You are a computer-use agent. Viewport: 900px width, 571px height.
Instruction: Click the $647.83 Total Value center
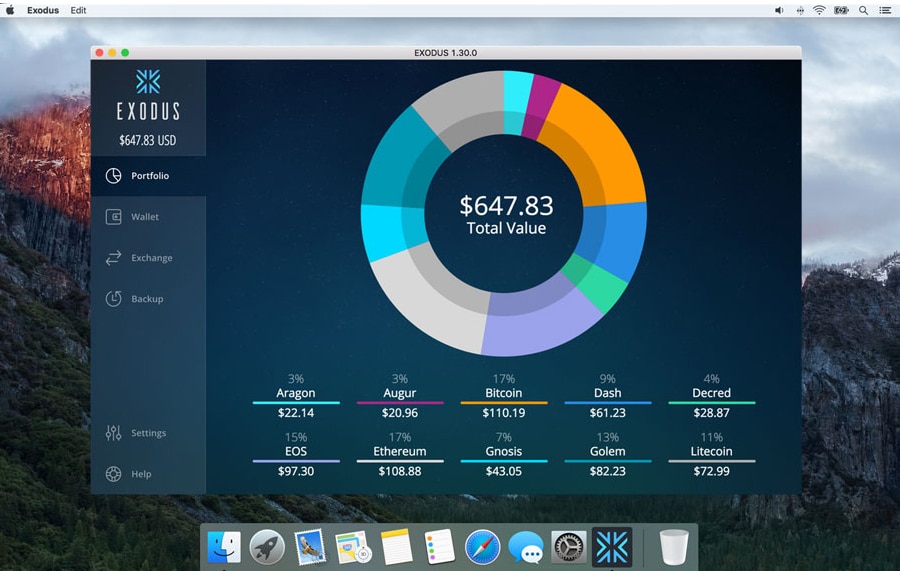tap(506, 214)
